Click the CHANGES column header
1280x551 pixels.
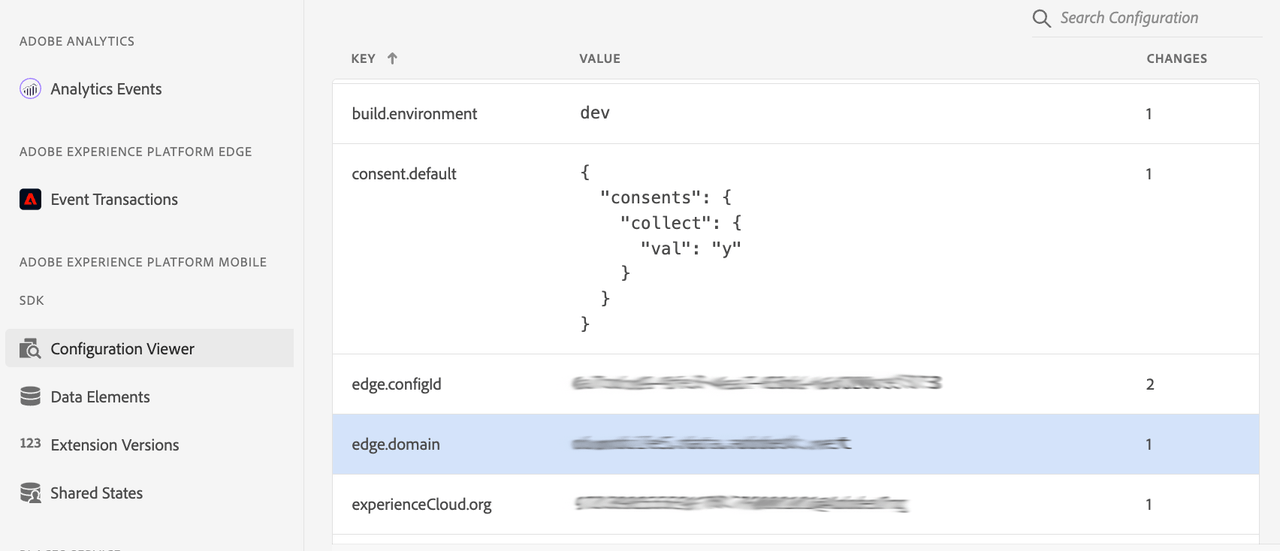click(1177, 59)
